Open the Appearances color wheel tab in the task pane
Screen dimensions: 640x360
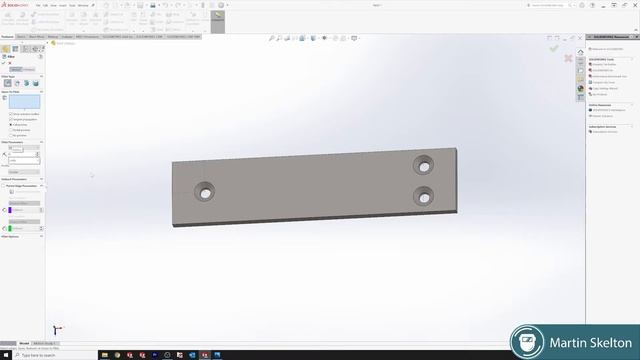pyautogui.click(x=580, y=88)
